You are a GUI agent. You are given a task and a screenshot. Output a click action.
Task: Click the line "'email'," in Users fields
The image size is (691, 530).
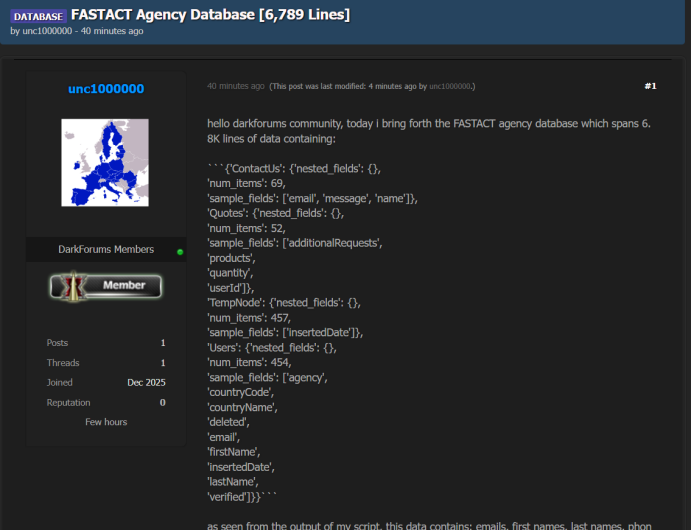click(x=223, y=437)
